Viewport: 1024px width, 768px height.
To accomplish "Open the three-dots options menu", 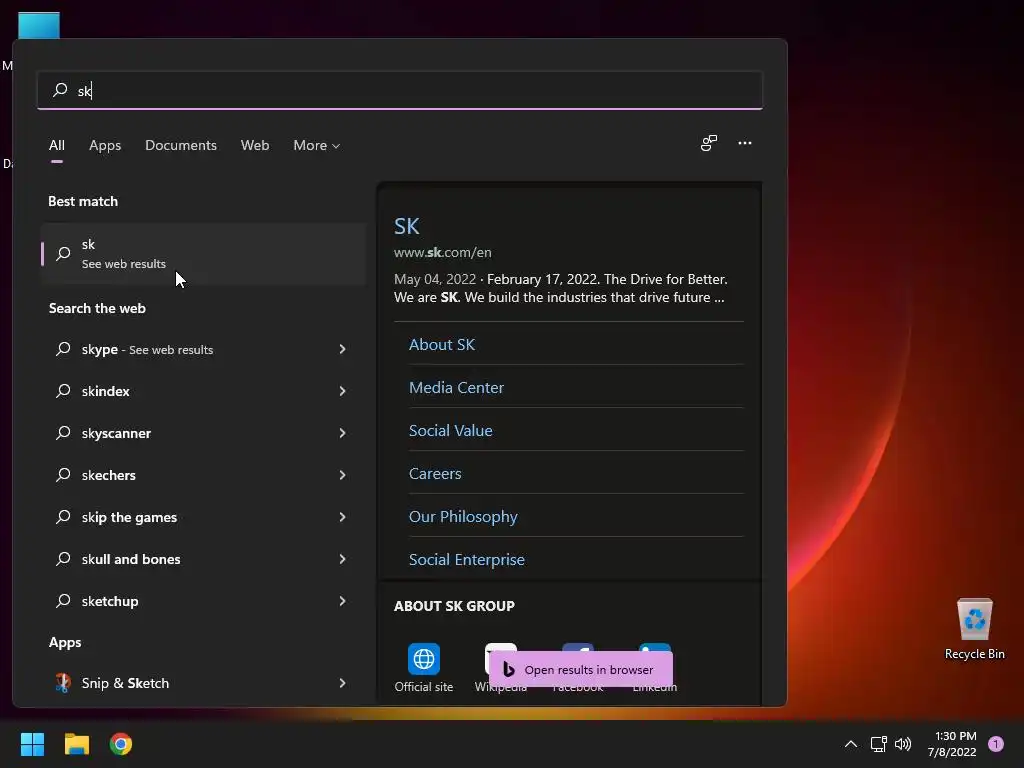I will tap(744, 143).
